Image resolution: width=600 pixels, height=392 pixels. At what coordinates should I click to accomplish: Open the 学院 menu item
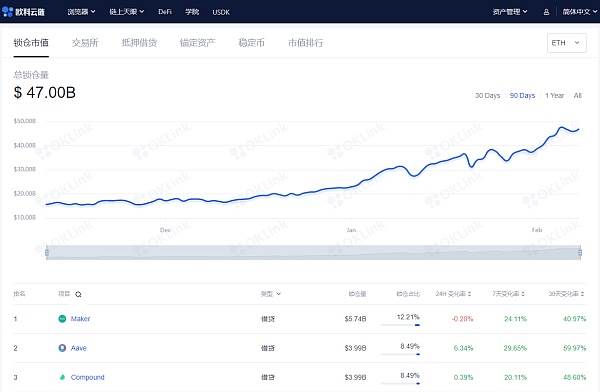tap(192, 12)
